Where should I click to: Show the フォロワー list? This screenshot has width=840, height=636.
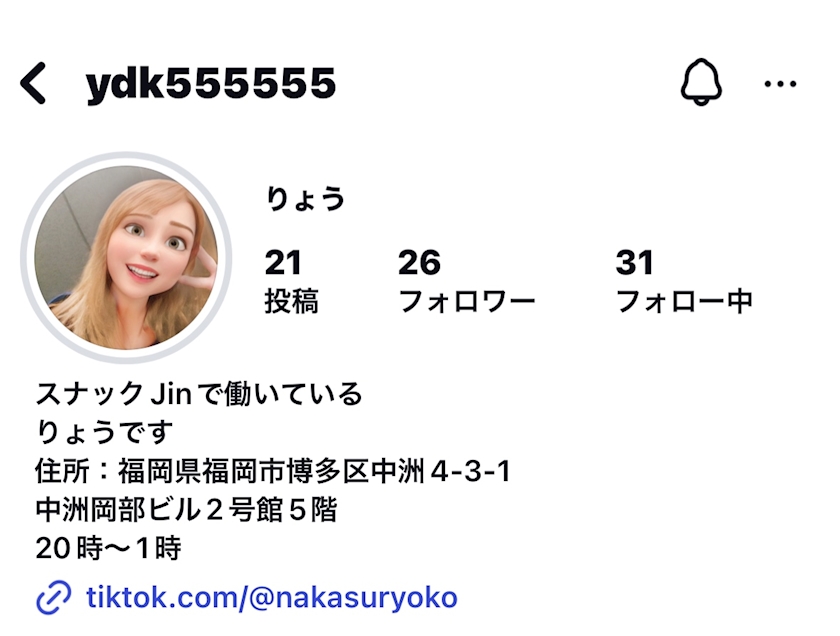[467, 301]
